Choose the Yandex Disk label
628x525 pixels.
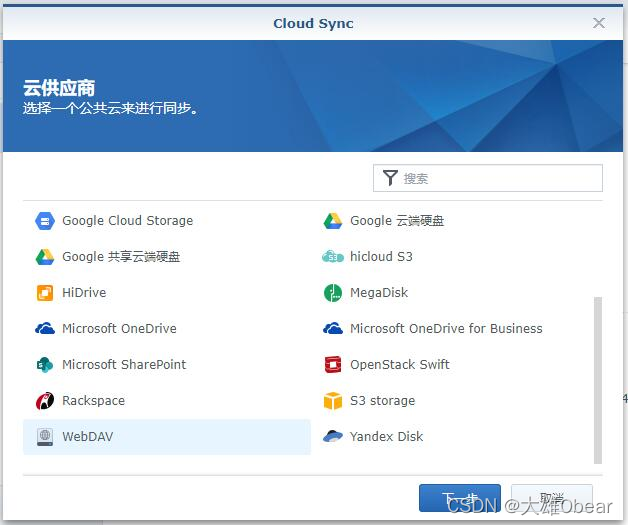[x=386, y=436]
